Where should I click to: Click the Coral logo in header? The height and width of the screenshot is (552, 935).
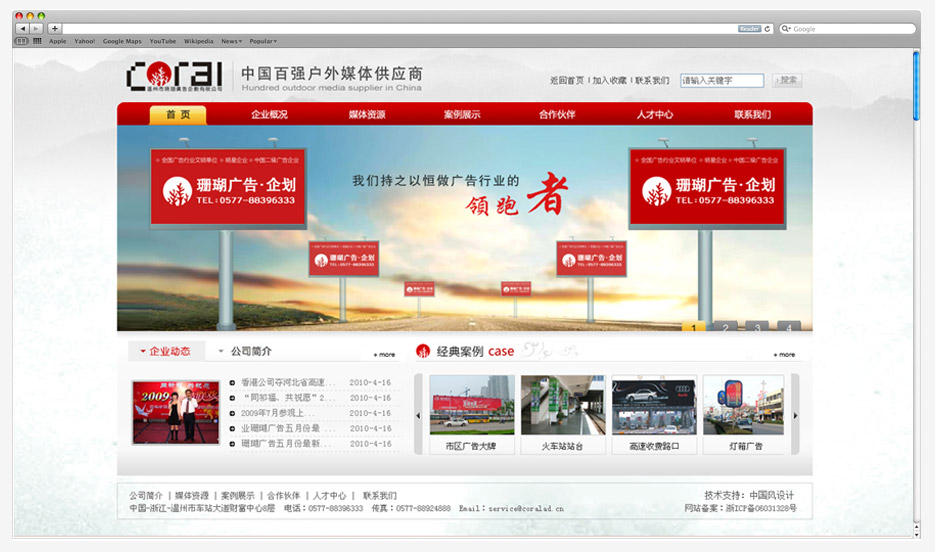pos(175,76)
